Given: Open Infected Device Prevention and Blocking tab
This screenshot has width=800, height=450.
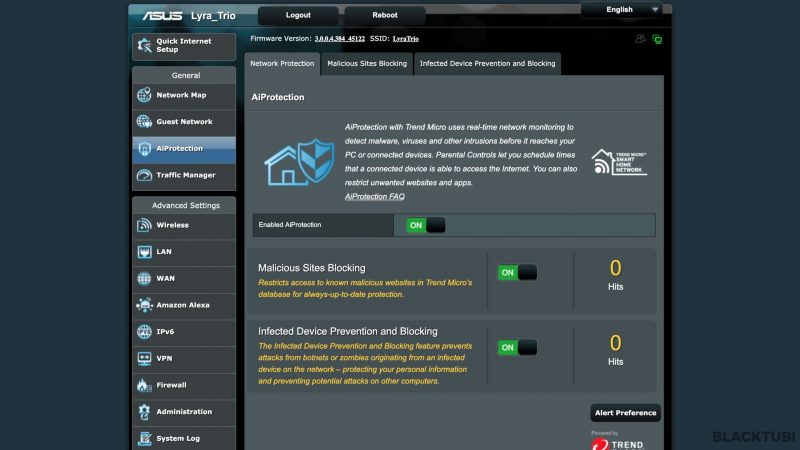Looking at the screenshot, I should point(487,64).
